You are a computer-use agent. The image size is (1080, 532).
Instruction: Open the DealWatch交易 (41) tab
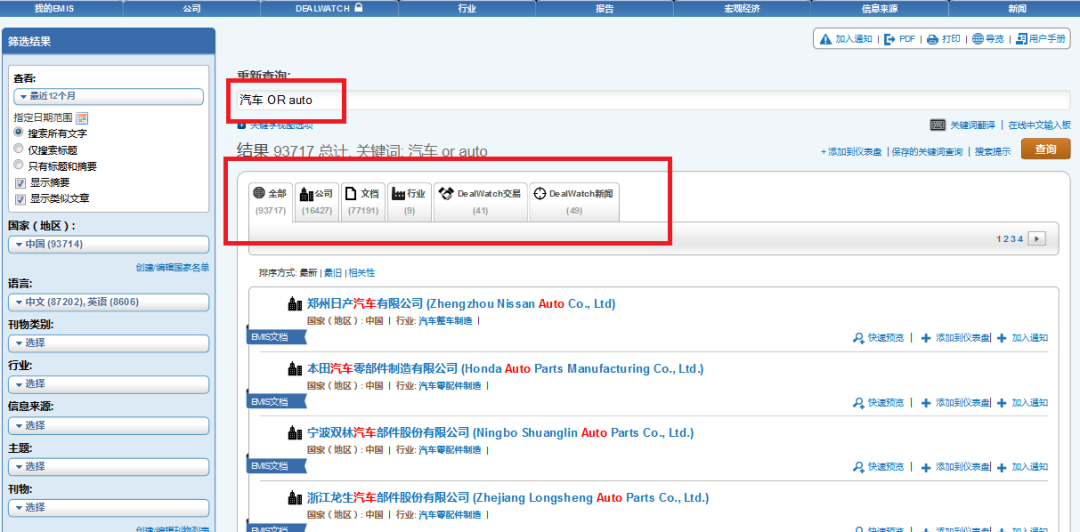(480, 202)
